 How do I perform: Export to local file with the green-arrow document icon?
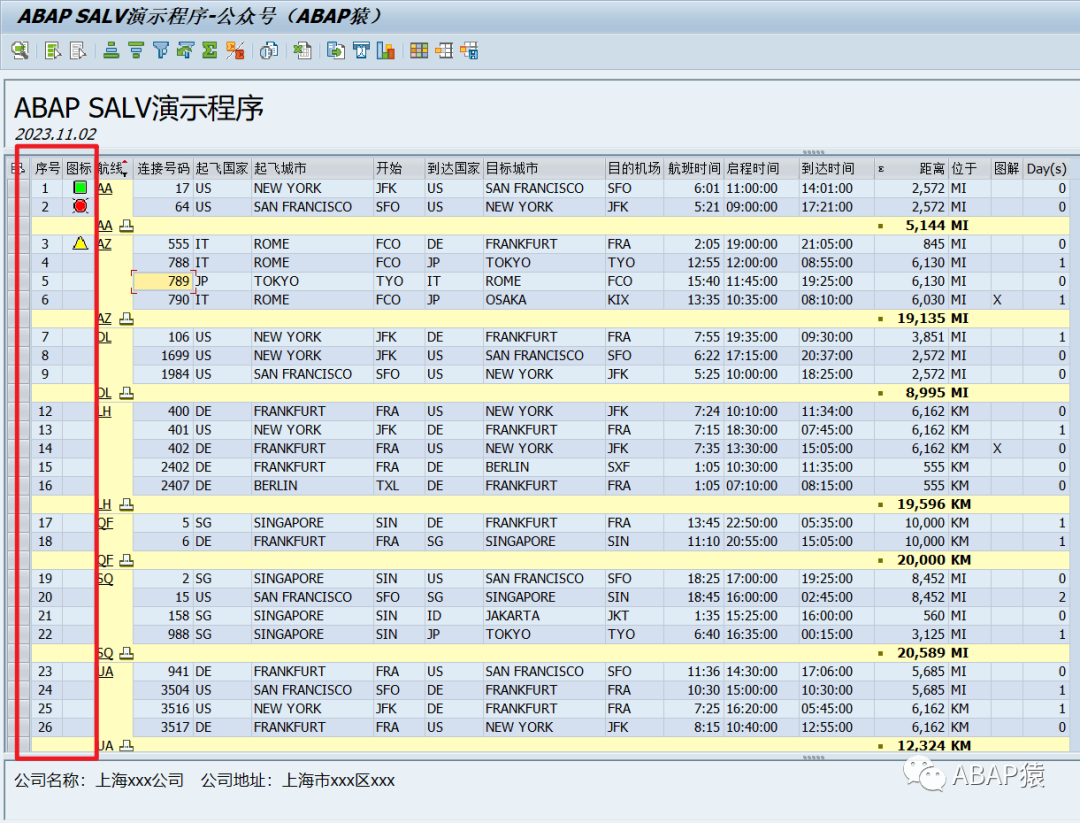pyautogui.click(x=336, y=50)
